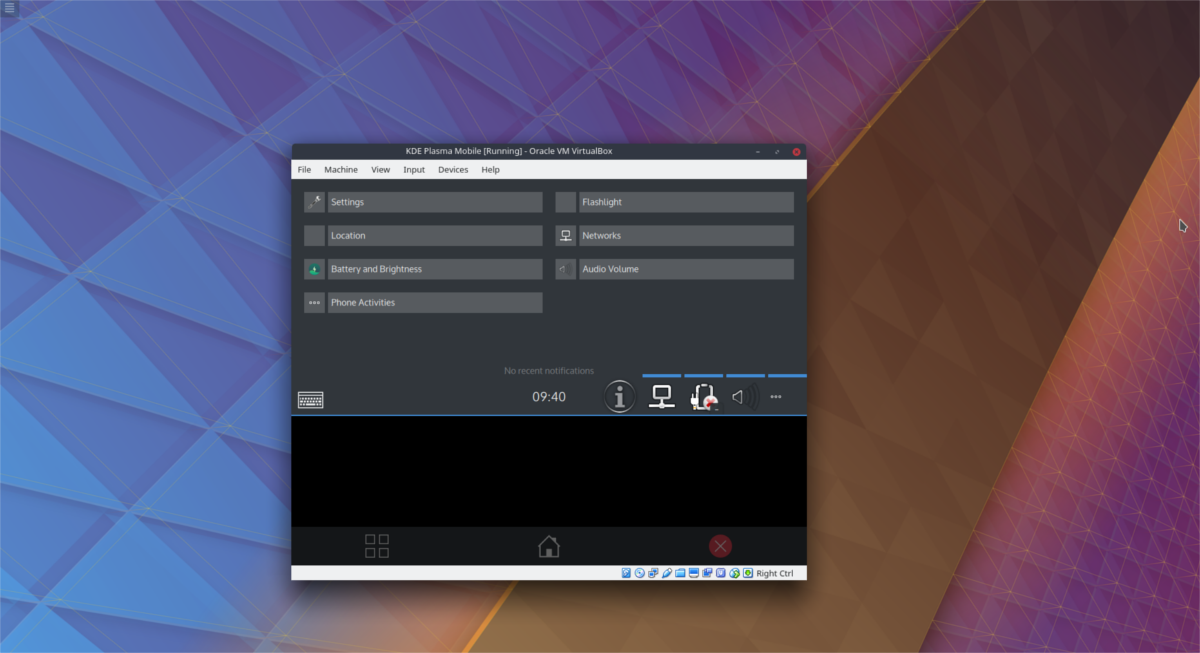The image size is (1200, 653).
Task: Open the Devices menu
Action: coord(453,170)
